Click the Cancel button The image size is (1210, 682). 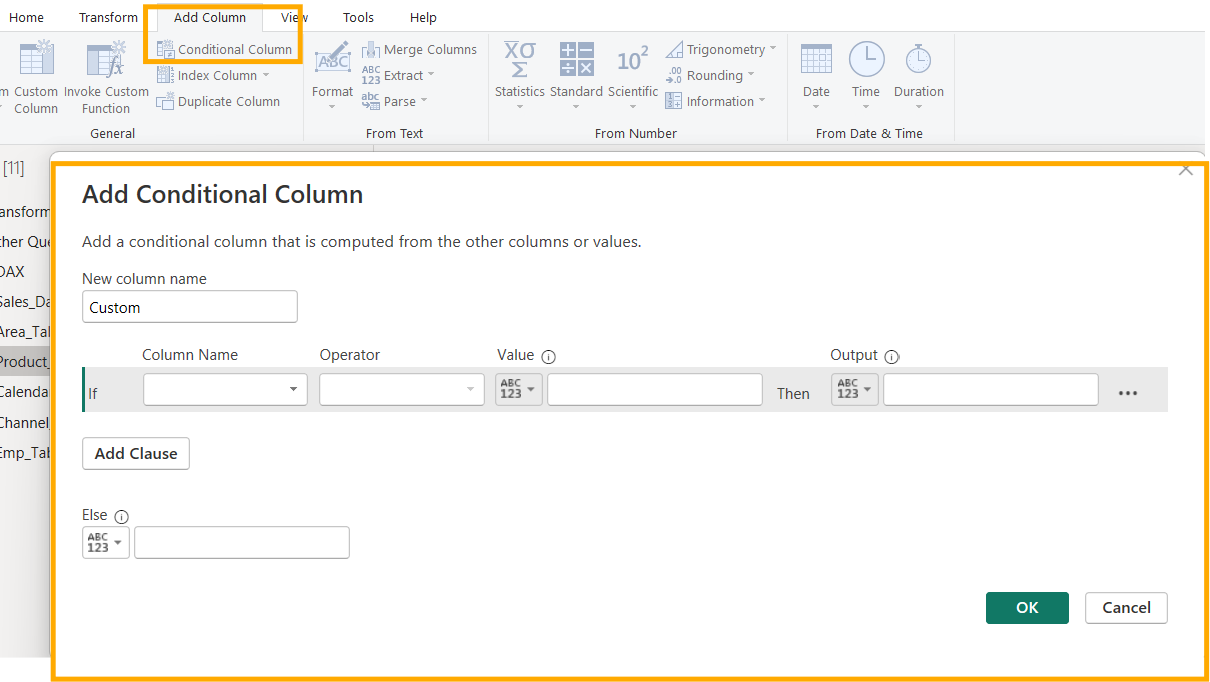tap(1126, 608)
